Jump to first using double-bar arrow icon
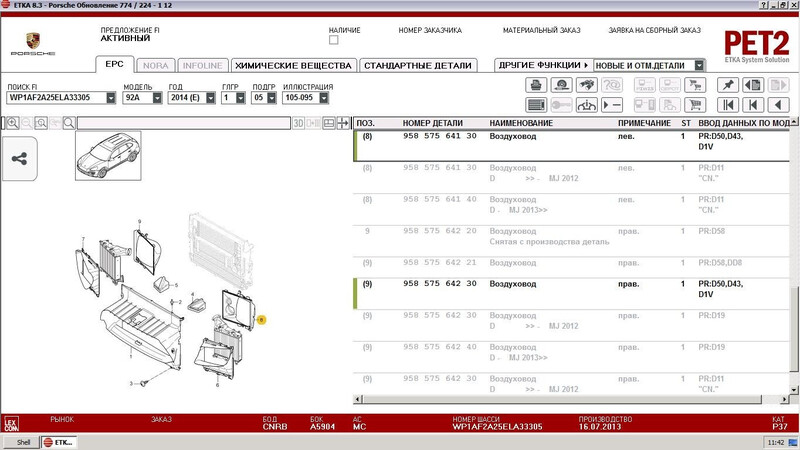This screenshot has width=800, height=450. coord(728,105)
